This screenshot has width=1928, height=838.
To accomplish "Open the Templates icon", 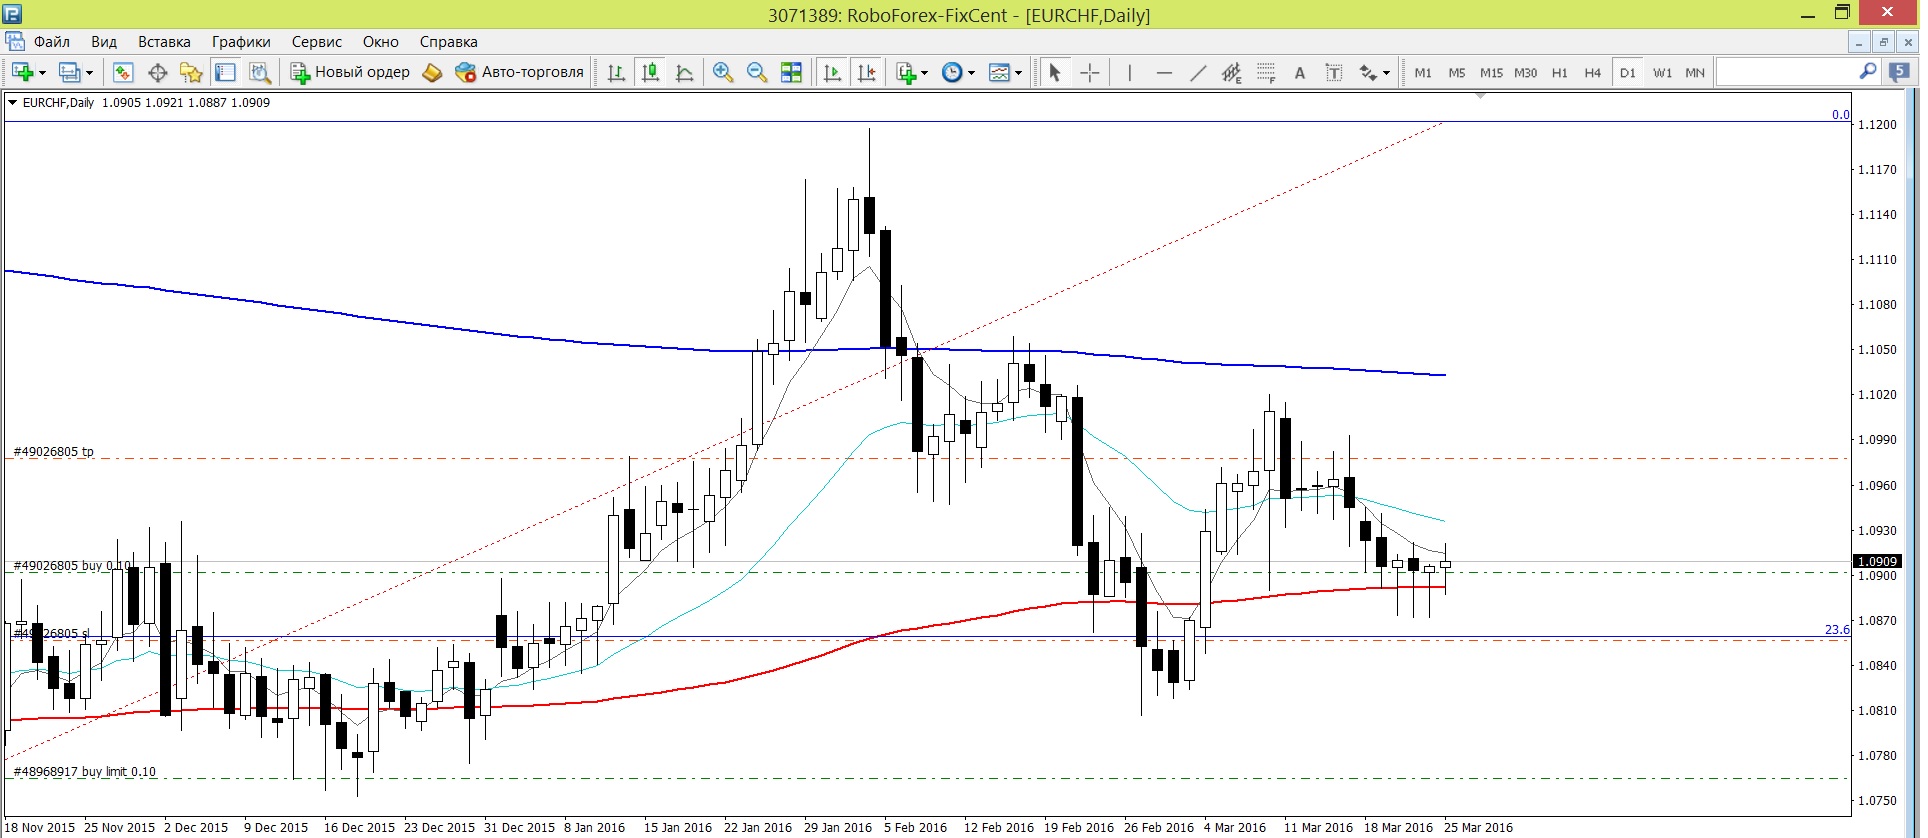I will coord(999,72).
